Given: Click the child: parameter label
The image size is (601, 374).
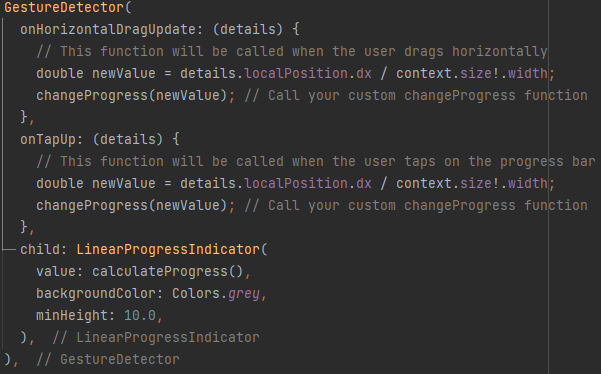Looking at the screenshot, I should tap(43, 250).
